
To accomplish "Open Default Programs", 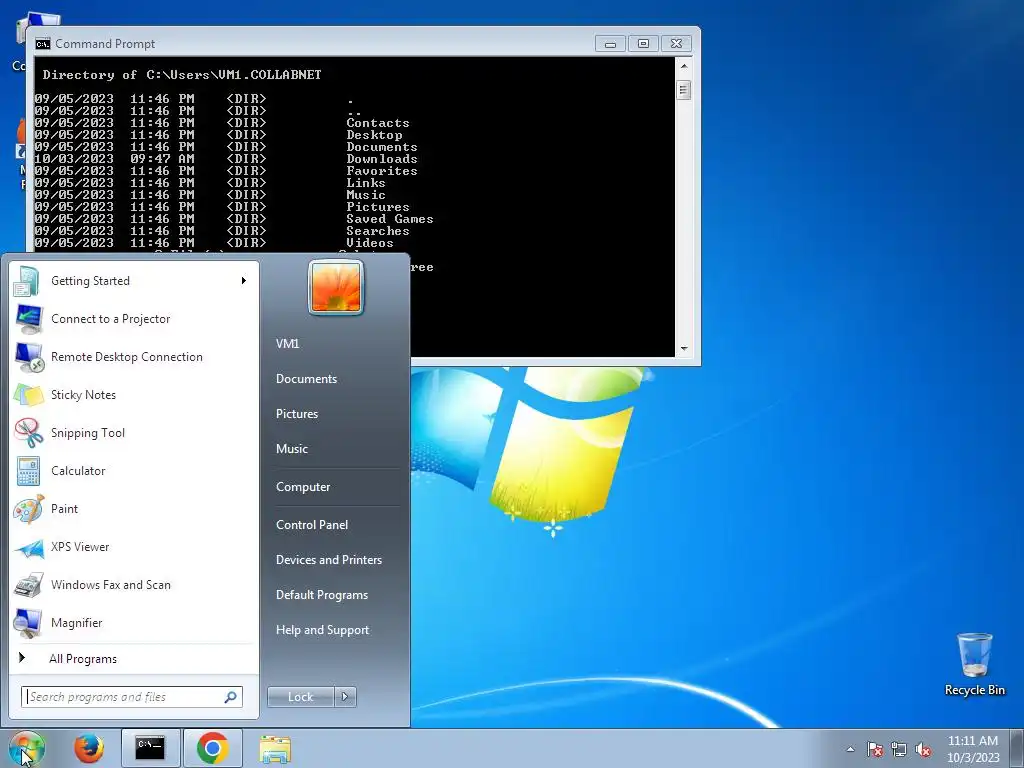I will (x=321, y=595).
